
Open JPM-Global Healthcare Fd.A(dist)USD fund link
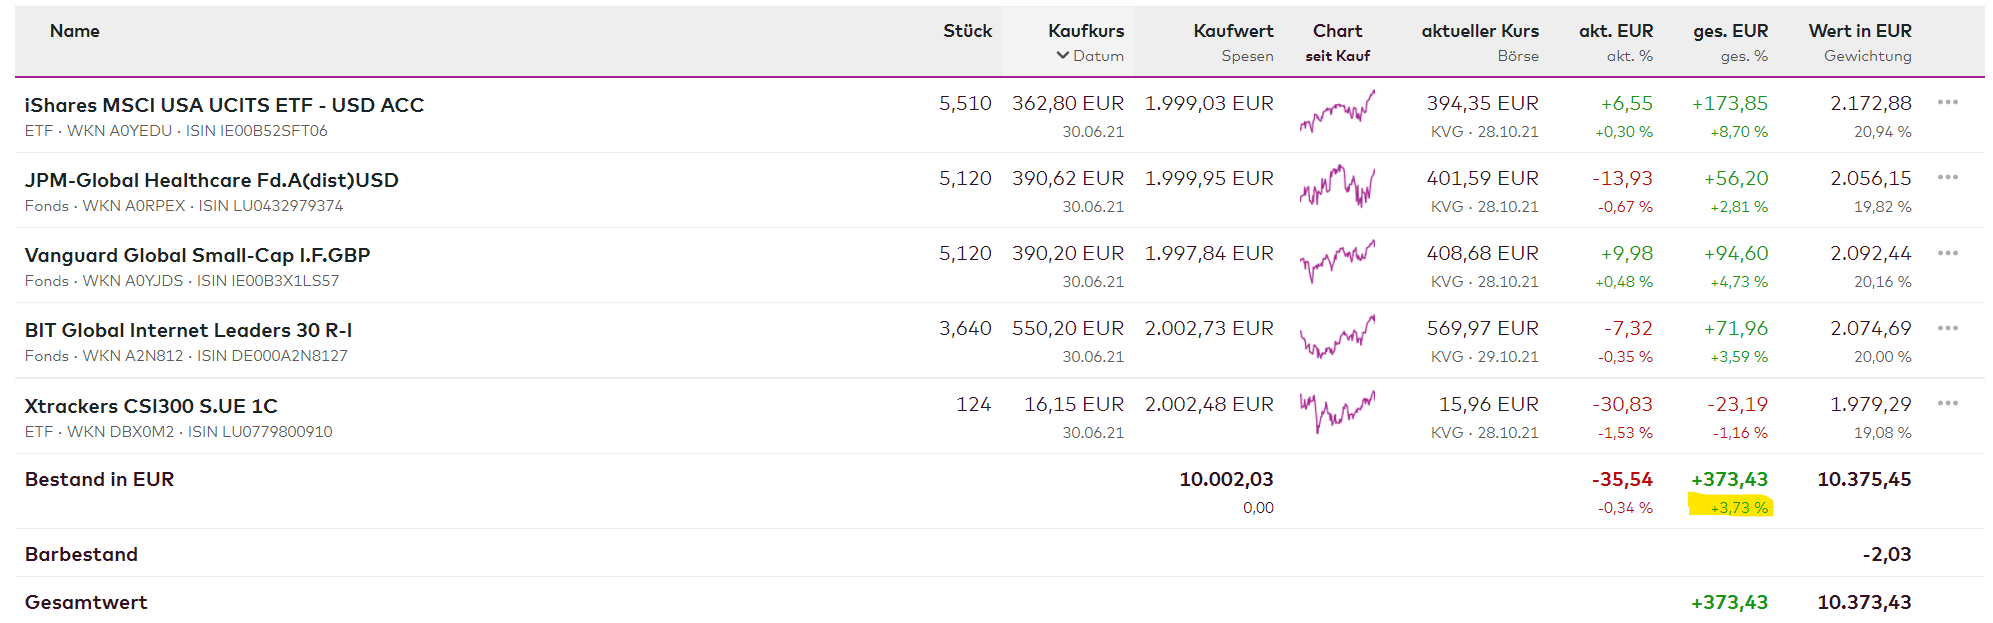tap(211, 180)
